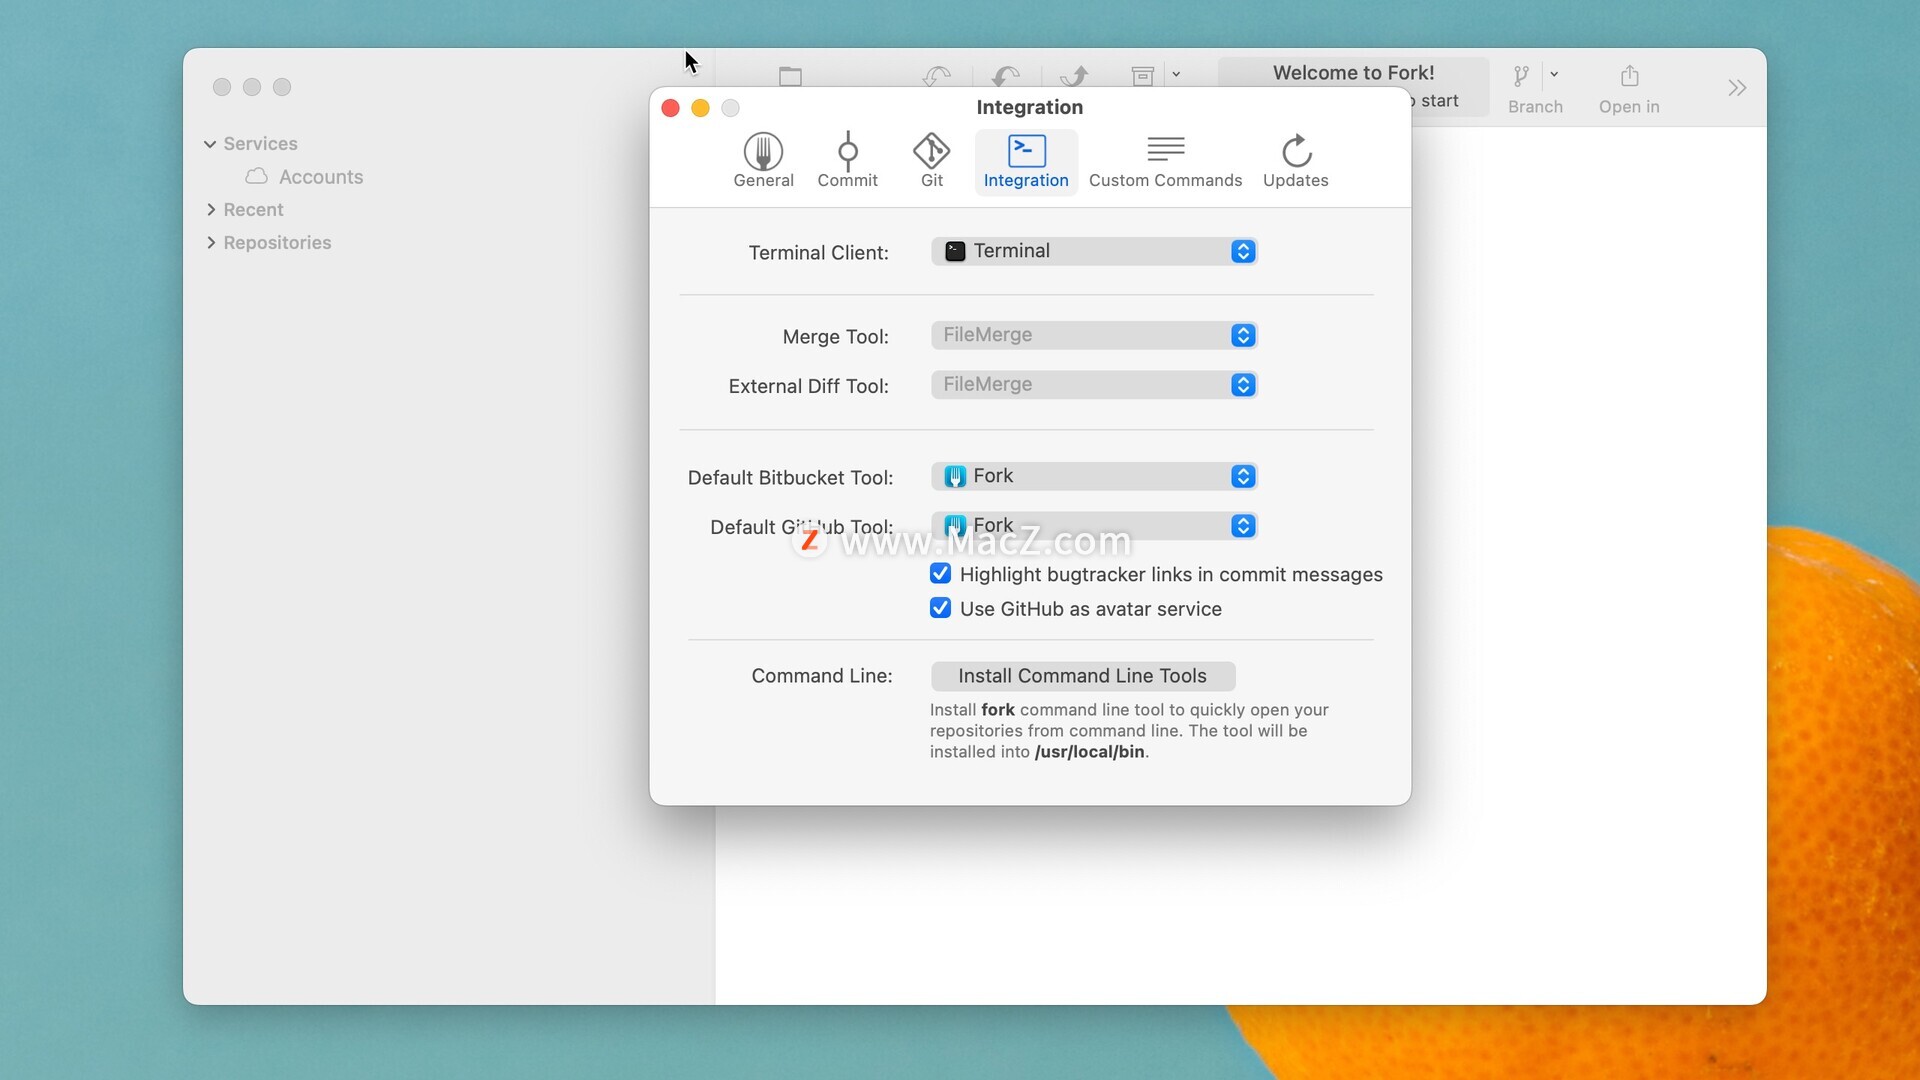Select the Integration preferences tab
The height and width of the screenshot is (1080, 1920).
tap(1026, 161)
